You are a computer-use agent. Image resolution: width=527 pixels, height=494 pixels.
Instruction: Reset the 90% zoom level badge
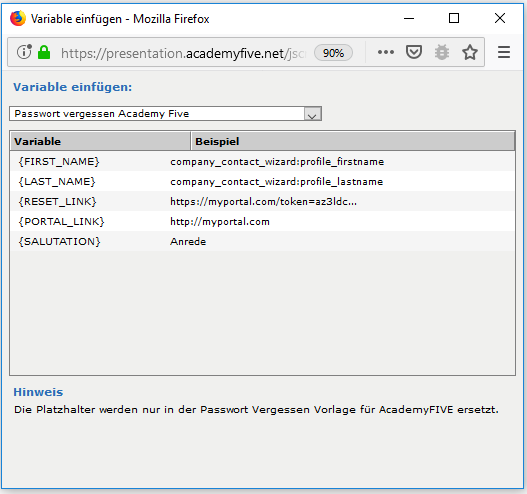click(333, 53)
